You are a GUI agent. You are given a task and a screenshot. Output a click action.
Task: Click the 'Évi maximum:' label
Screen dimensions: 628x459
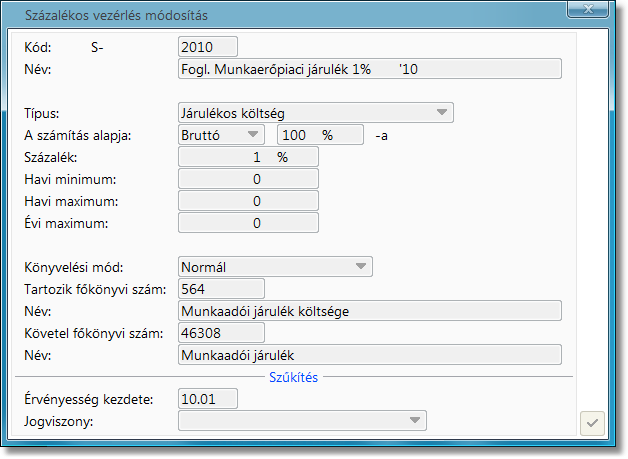click(x=66, y=223)
